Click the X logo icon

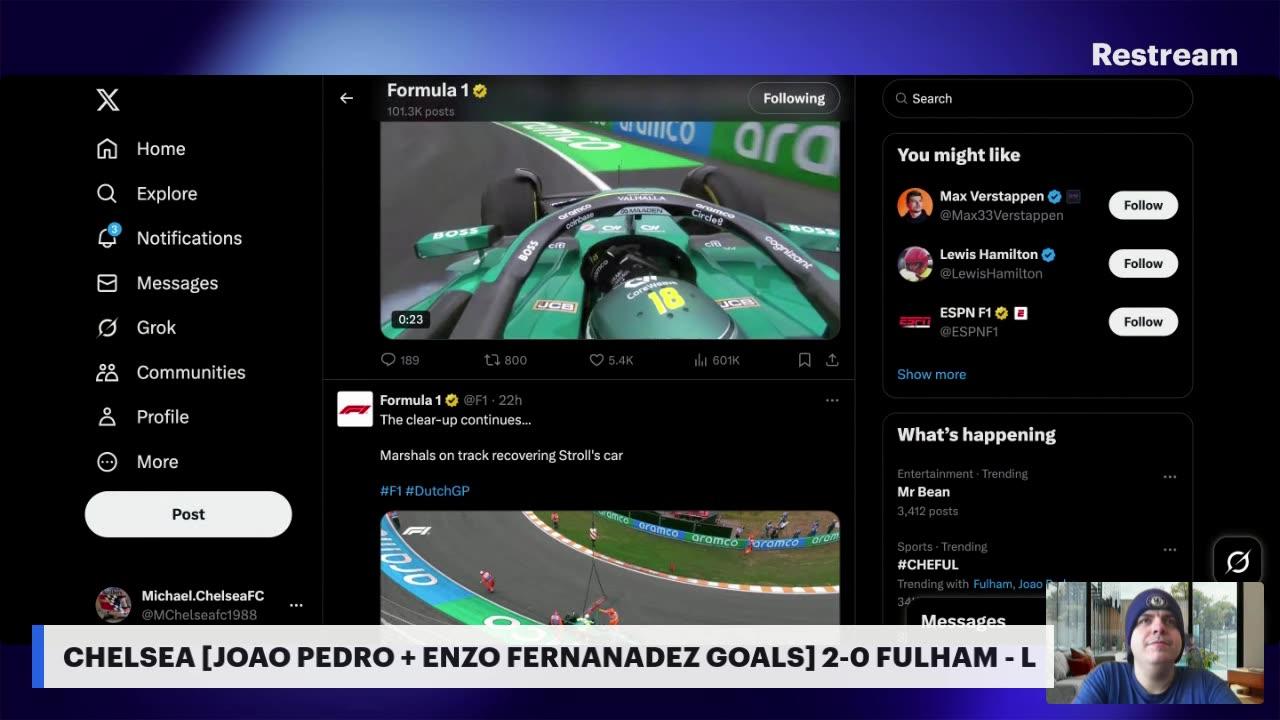pyautogui.click(x=108, y=100)
